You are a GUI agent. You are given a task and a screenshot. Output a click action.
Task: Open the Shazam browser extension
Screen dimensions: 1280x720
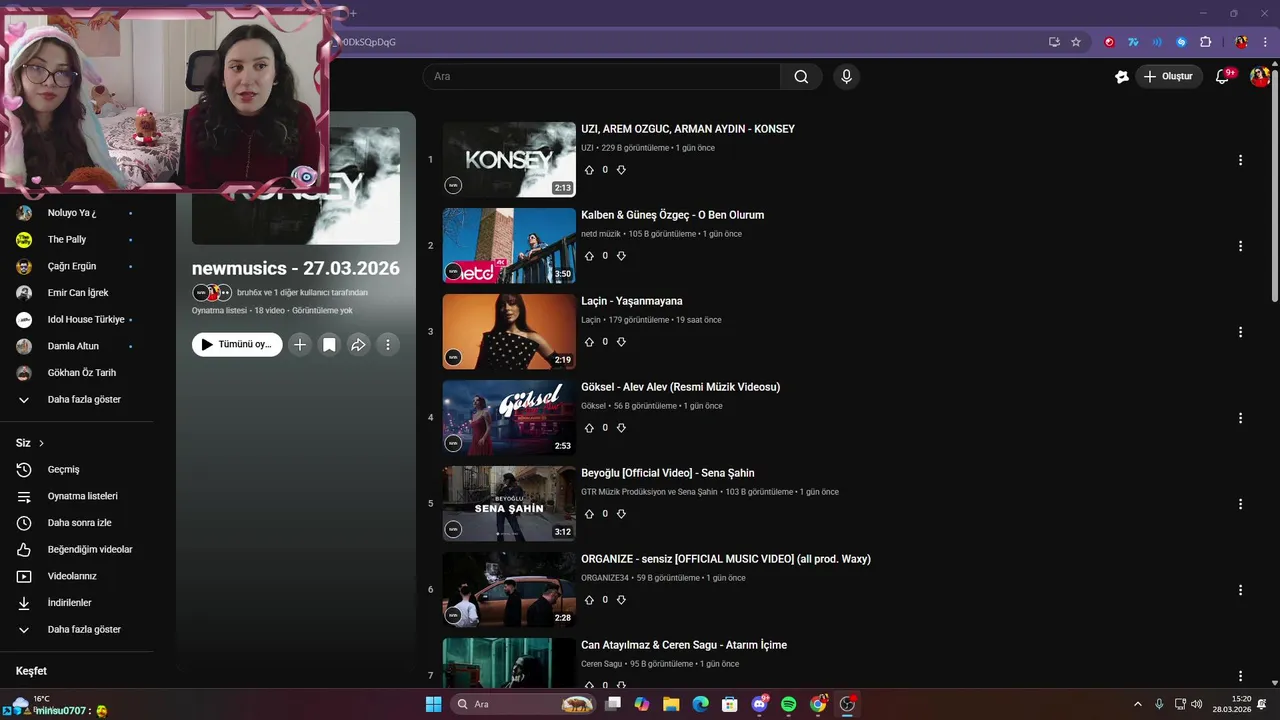[1181, 42]
